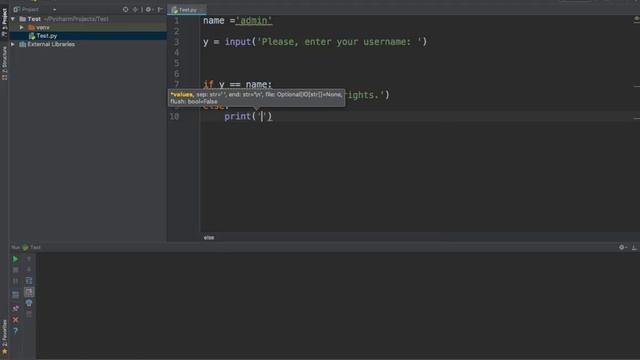
Task: Rerun the Test script with green play
Action: [x=15, y=259]
